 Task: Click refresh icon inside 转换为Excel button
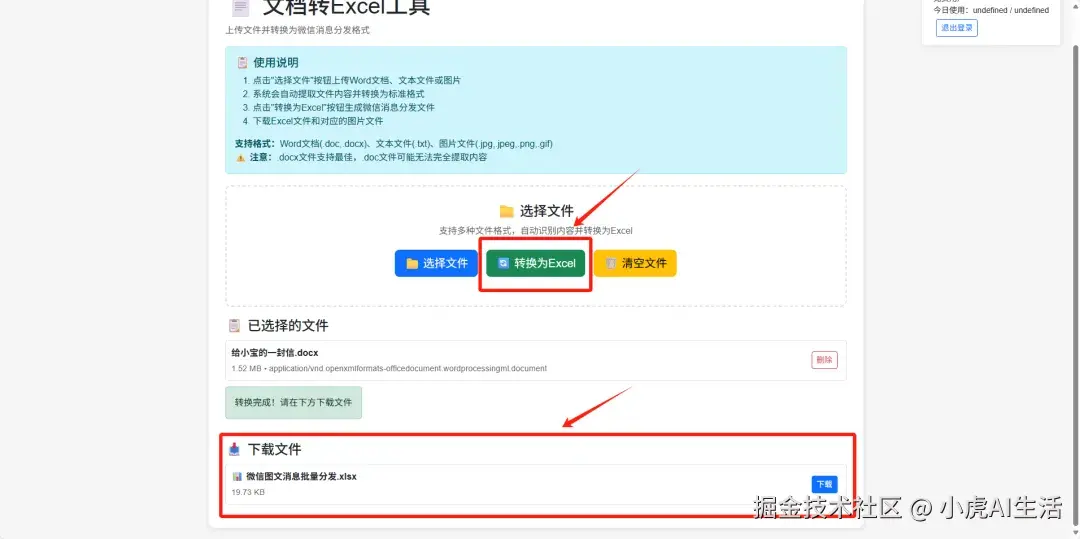pyautogui.click(x=503, y=264)
